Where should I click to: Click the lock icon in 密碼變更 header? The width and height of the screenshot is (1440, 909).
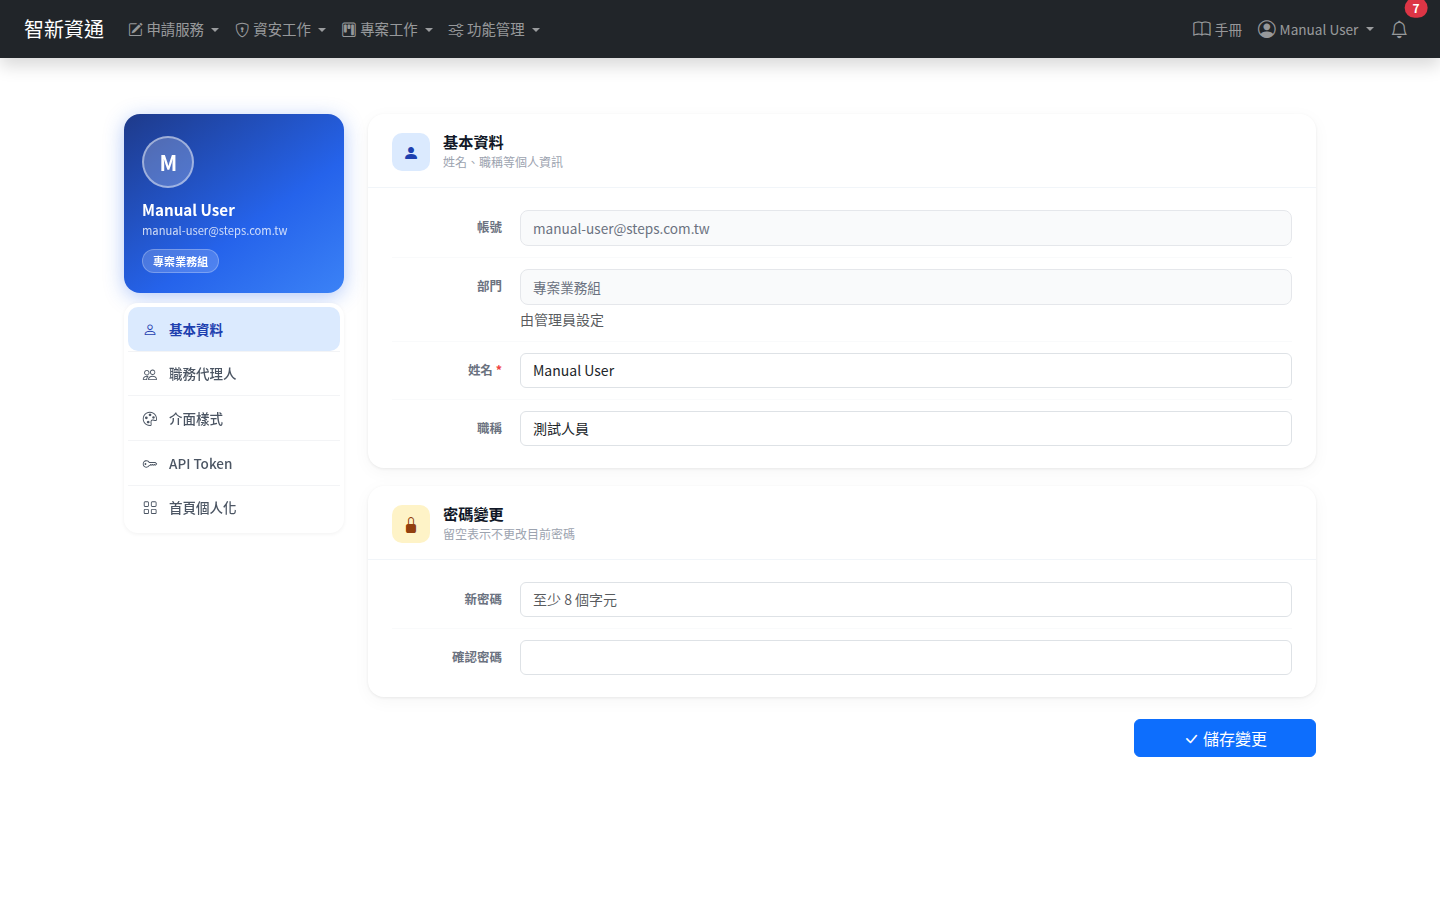coord(411,524)
